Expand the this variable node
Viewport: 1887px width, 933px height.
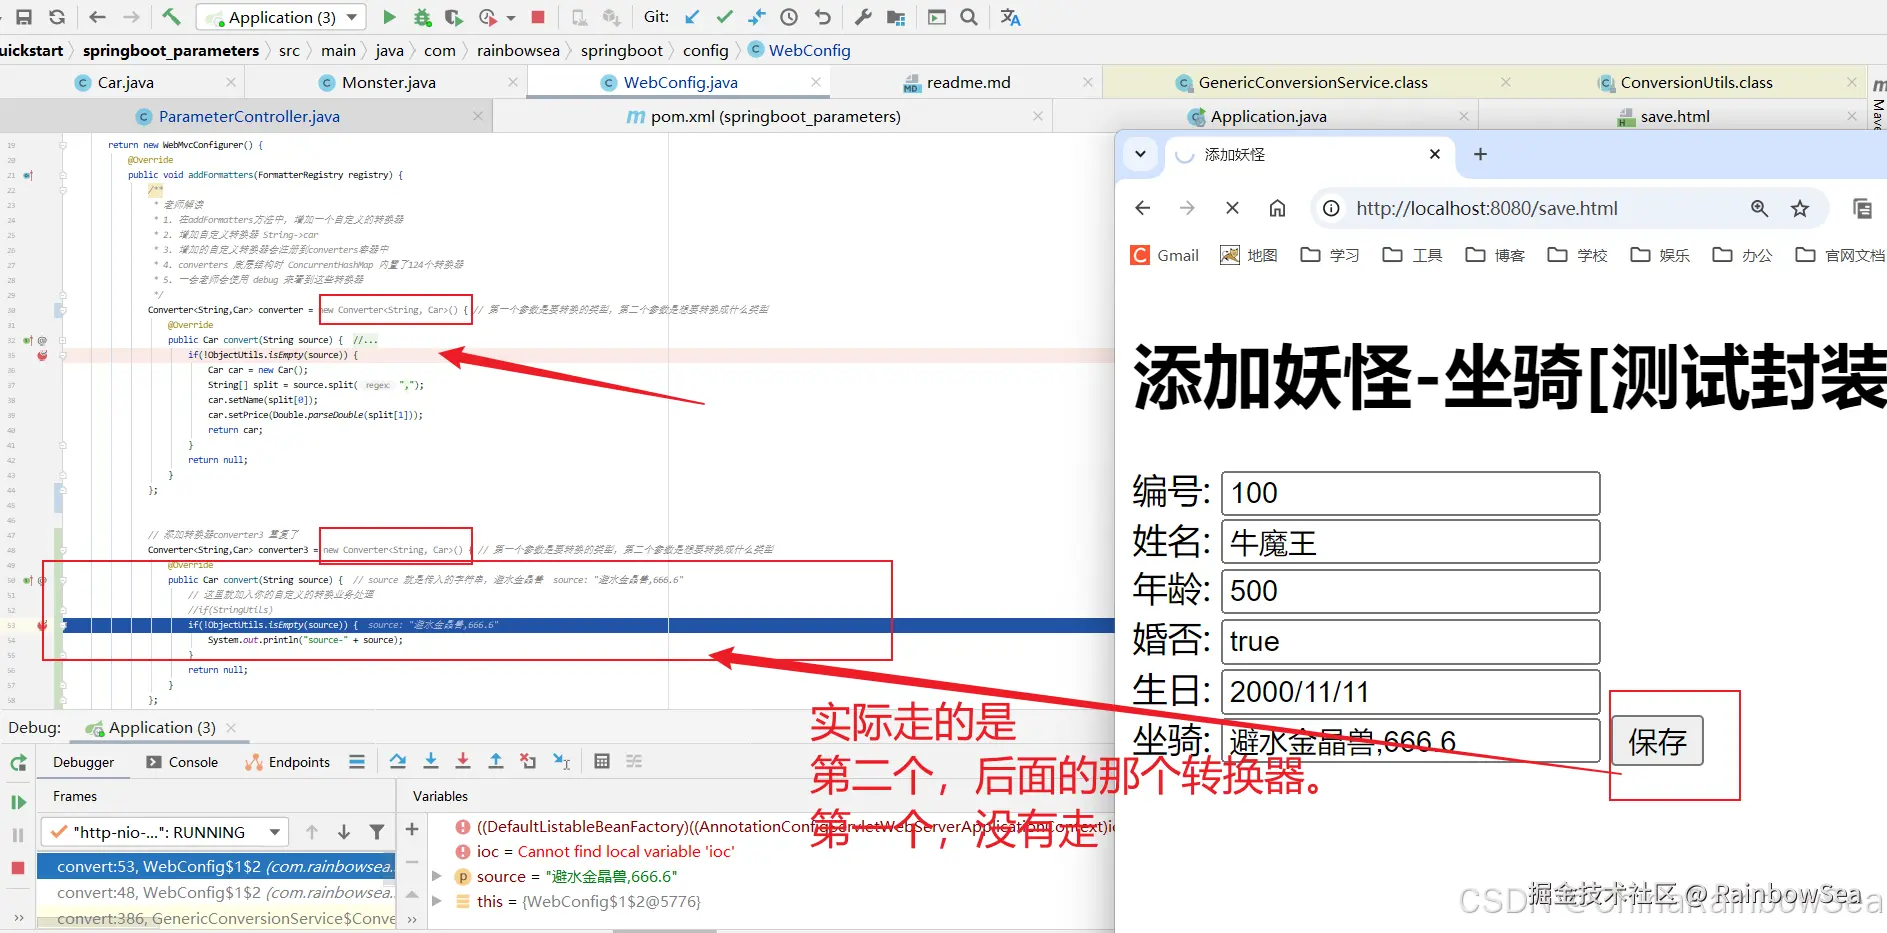[436, 901]
